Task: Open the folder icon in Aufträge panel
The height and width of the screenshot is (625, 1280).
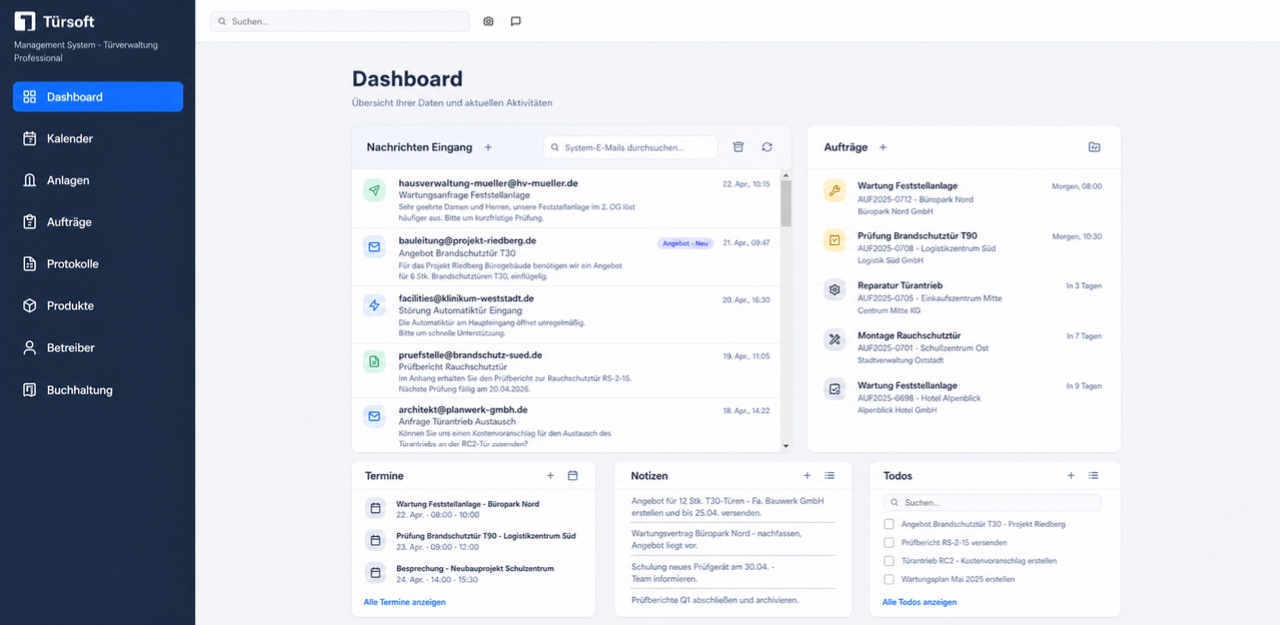Action: [1094, 147]
